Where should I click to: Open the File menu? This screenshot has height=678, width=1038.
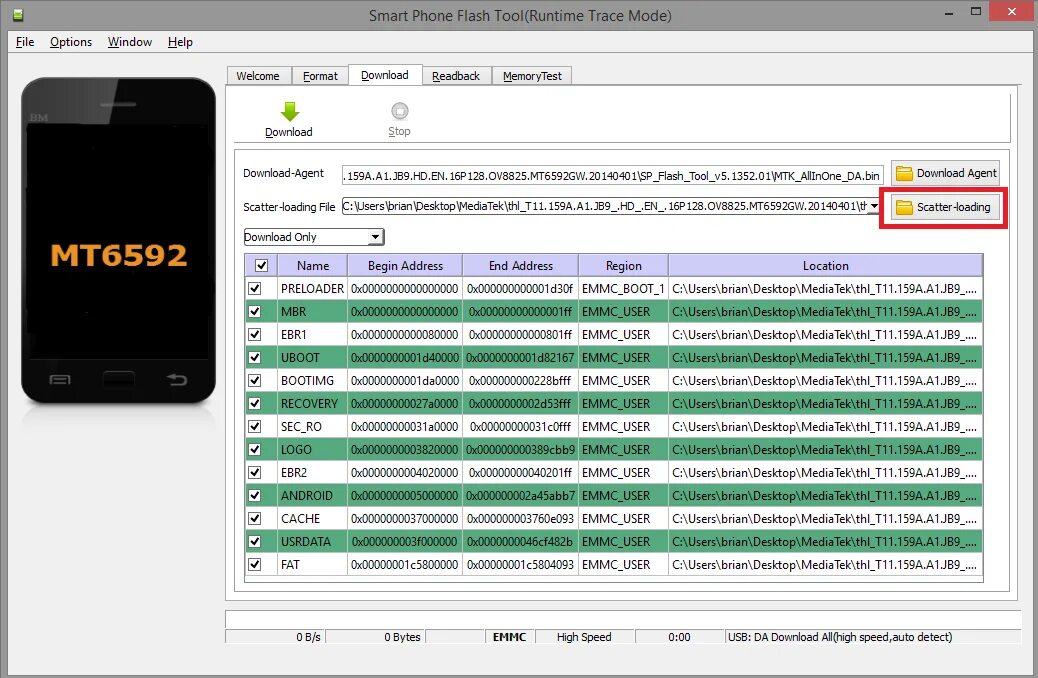(25, 42)
